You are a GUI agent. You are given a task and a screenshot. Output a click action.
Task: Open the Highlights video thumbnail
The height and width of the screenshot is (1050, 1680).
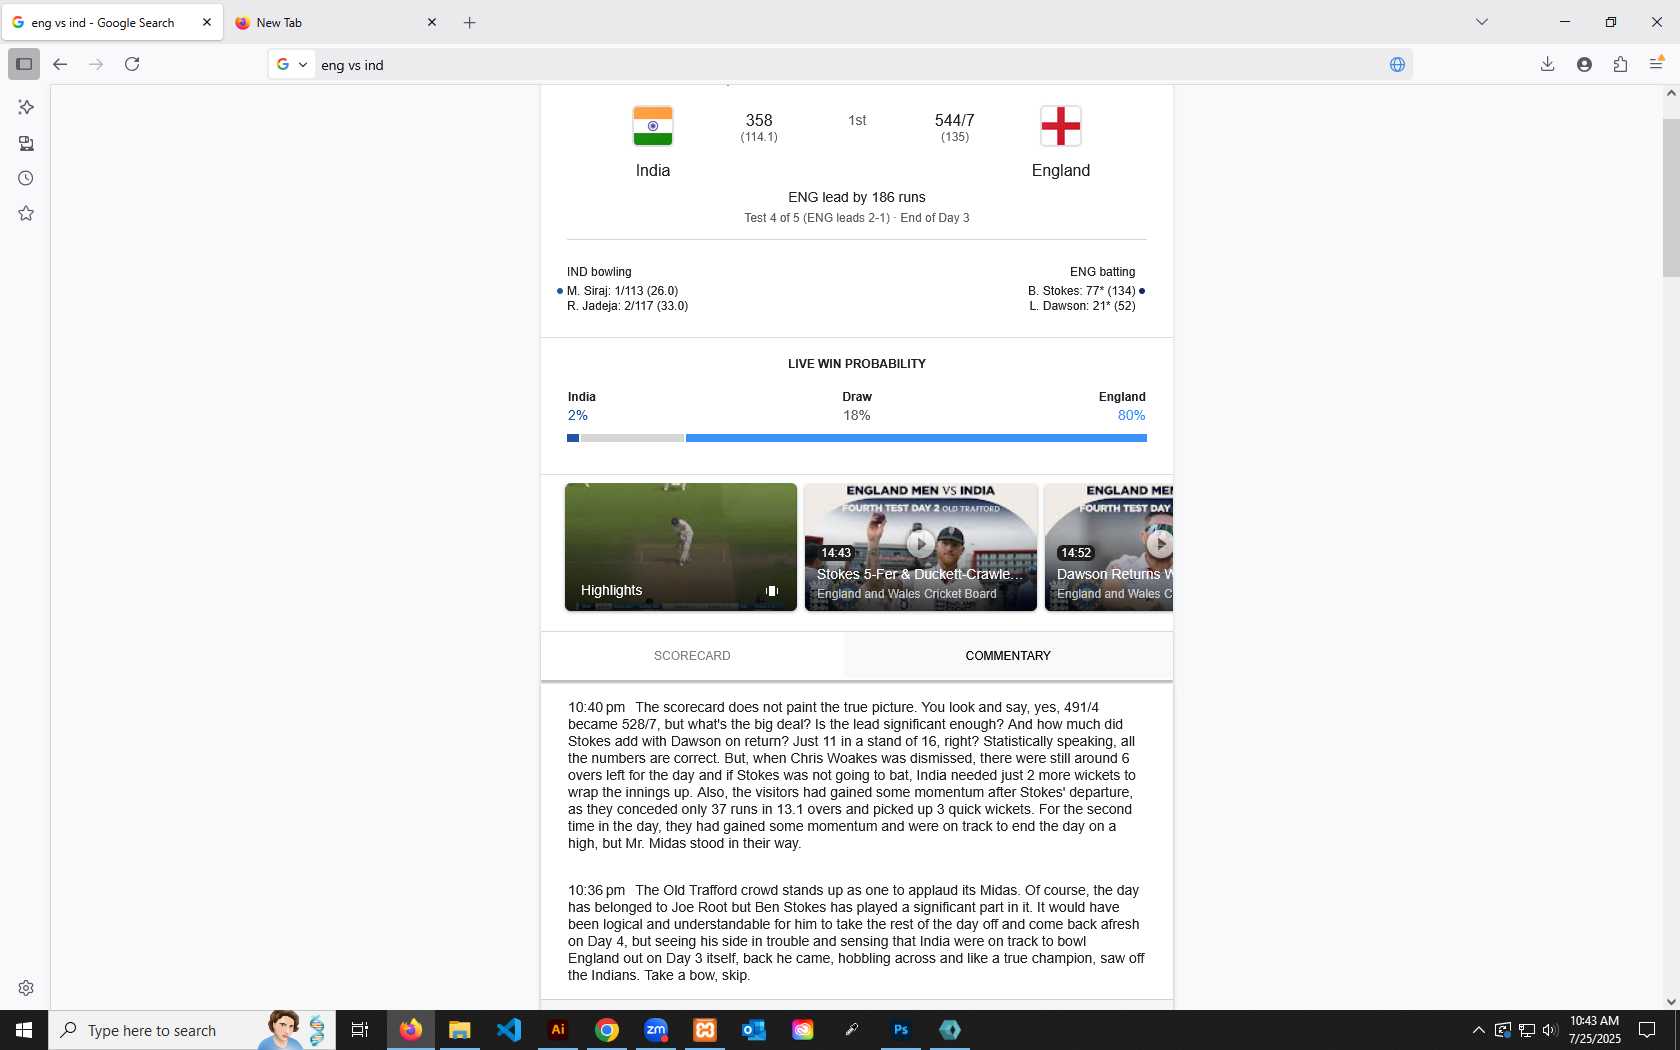click(x=681, y=547)
